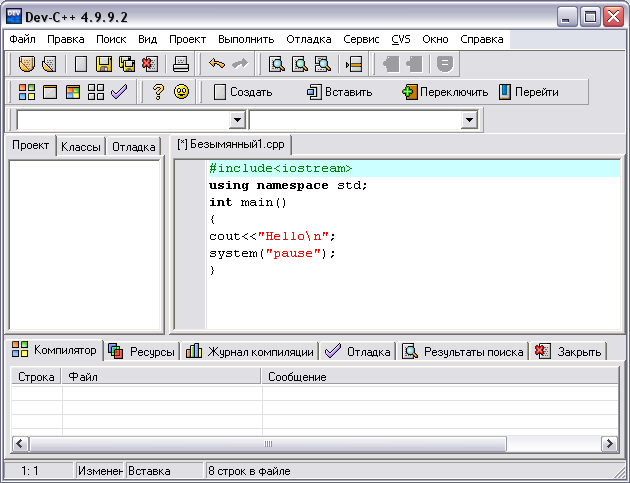This screenshot has width=630, height=483.
Task: Select the Безымянный1.cpp editor tab
Action: point(231,144)
